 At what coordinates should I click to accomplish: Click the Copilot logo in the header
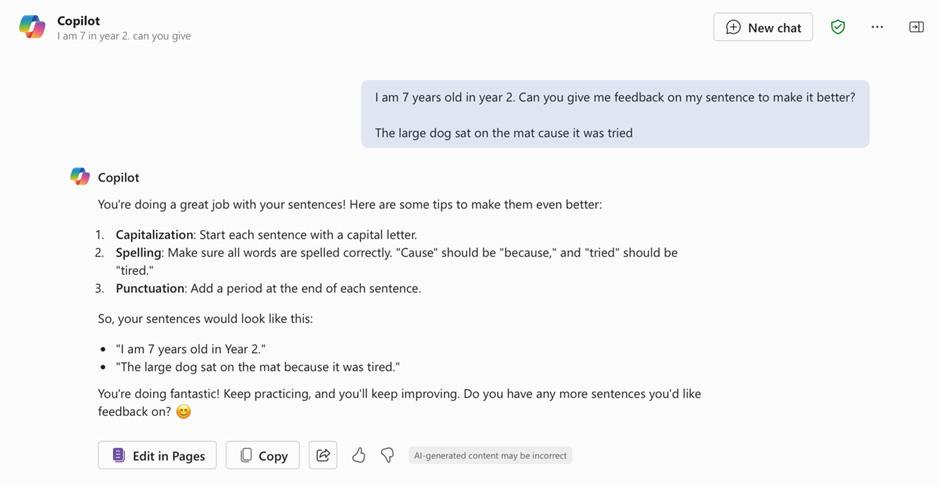[x=32, y=27]
